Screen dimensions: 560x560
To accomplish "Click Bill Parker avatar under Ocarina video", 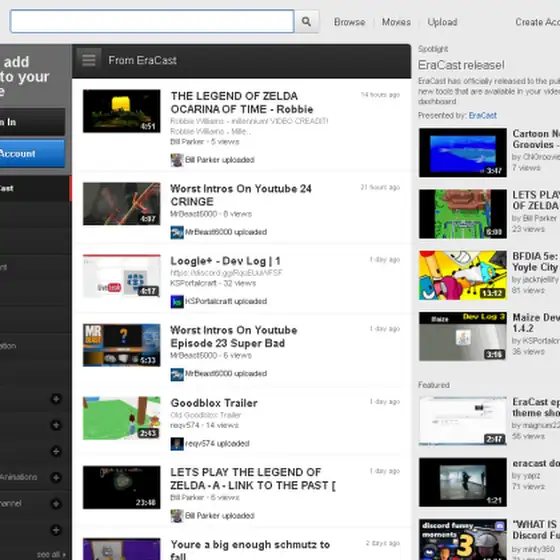I will 177,160.
